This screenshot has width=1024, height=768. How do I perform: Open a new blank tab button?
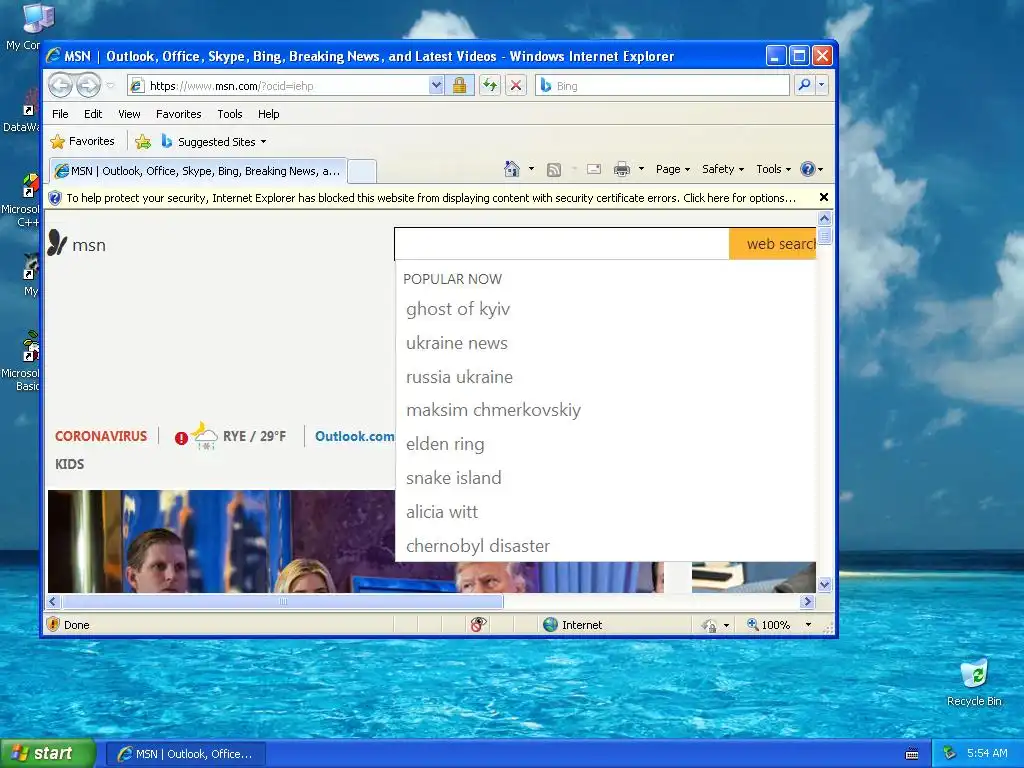click(362, 171)
